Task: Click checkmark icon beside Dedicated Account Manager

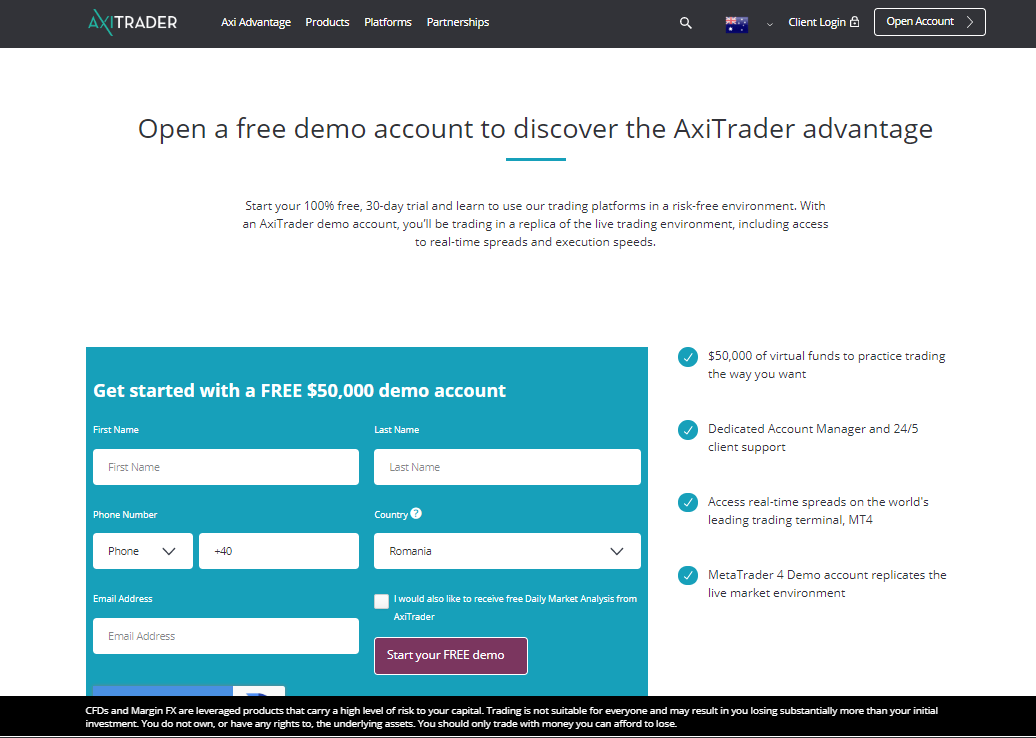Action: coord(688,429)
